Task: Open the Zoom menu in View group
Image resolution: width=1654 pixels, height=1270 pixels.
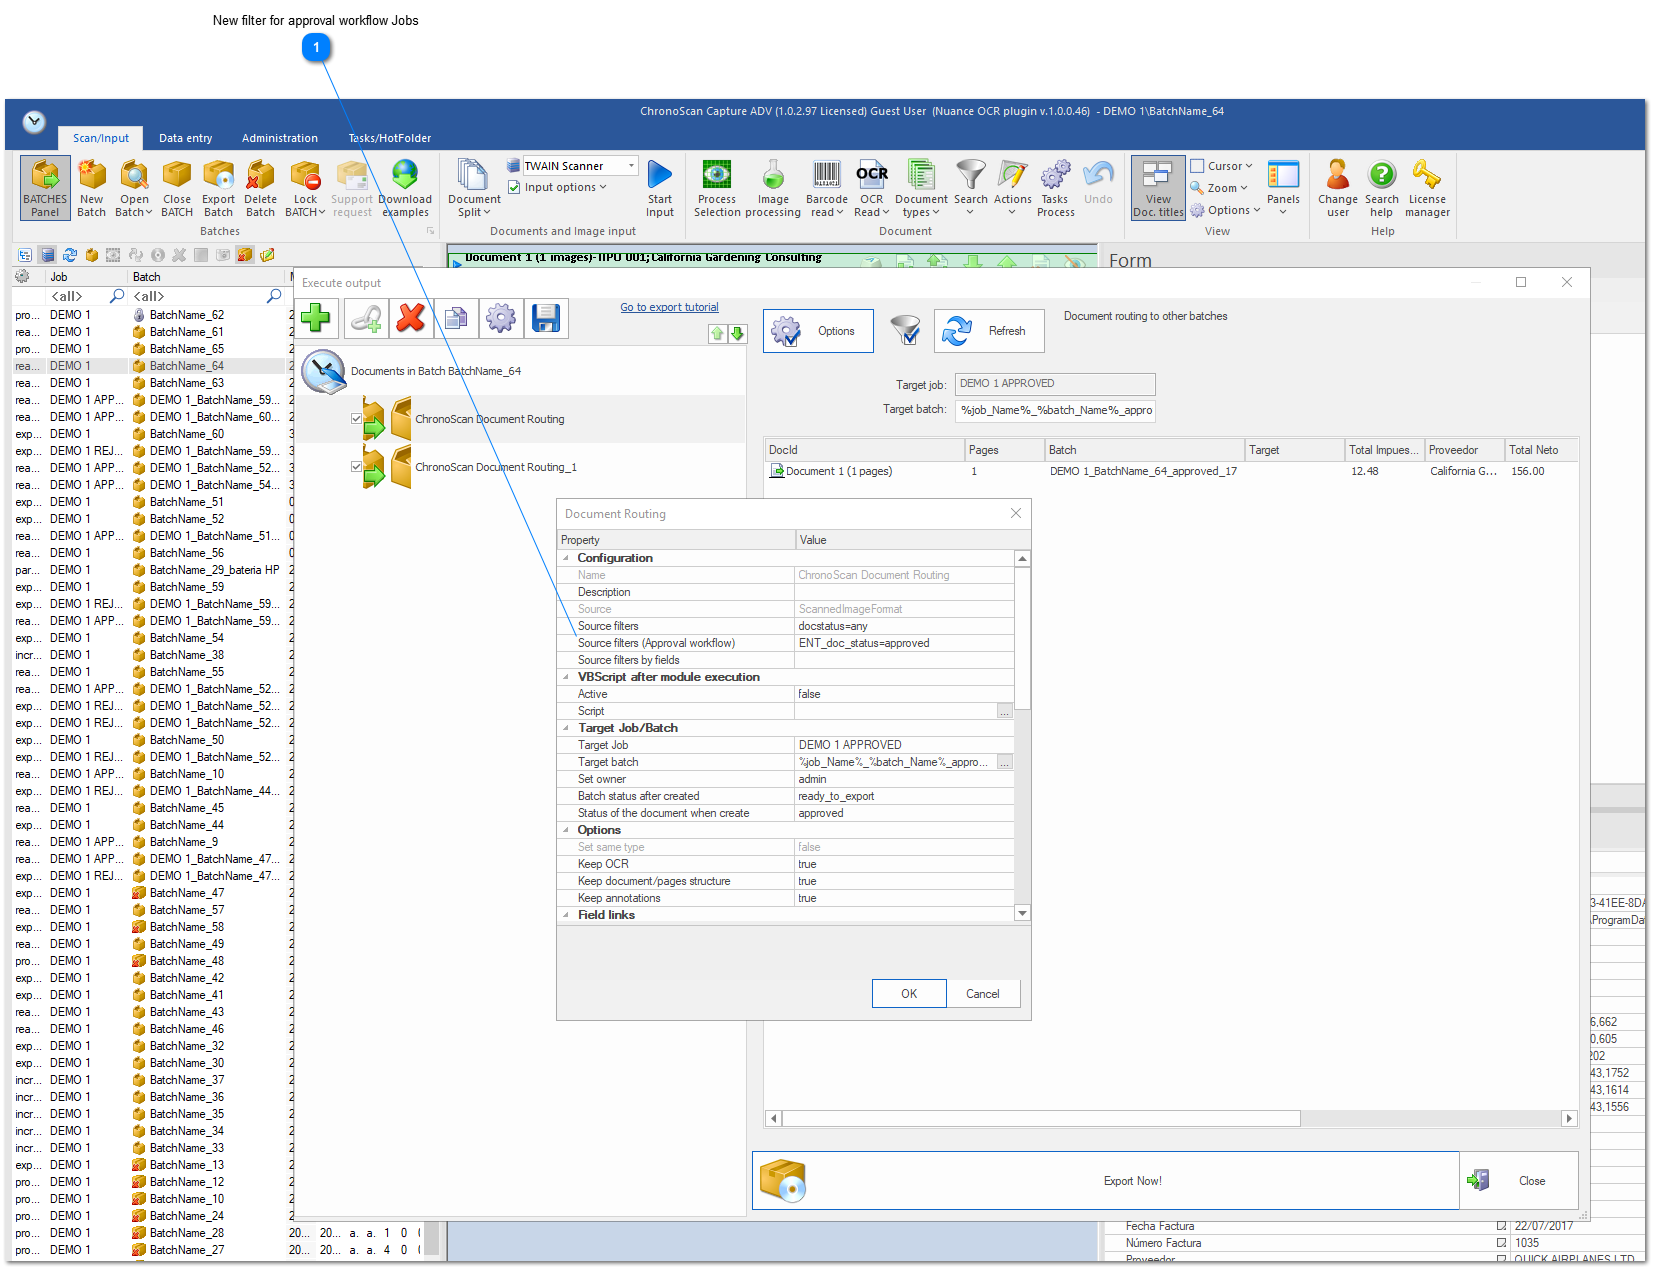Action: point(1219,188)
